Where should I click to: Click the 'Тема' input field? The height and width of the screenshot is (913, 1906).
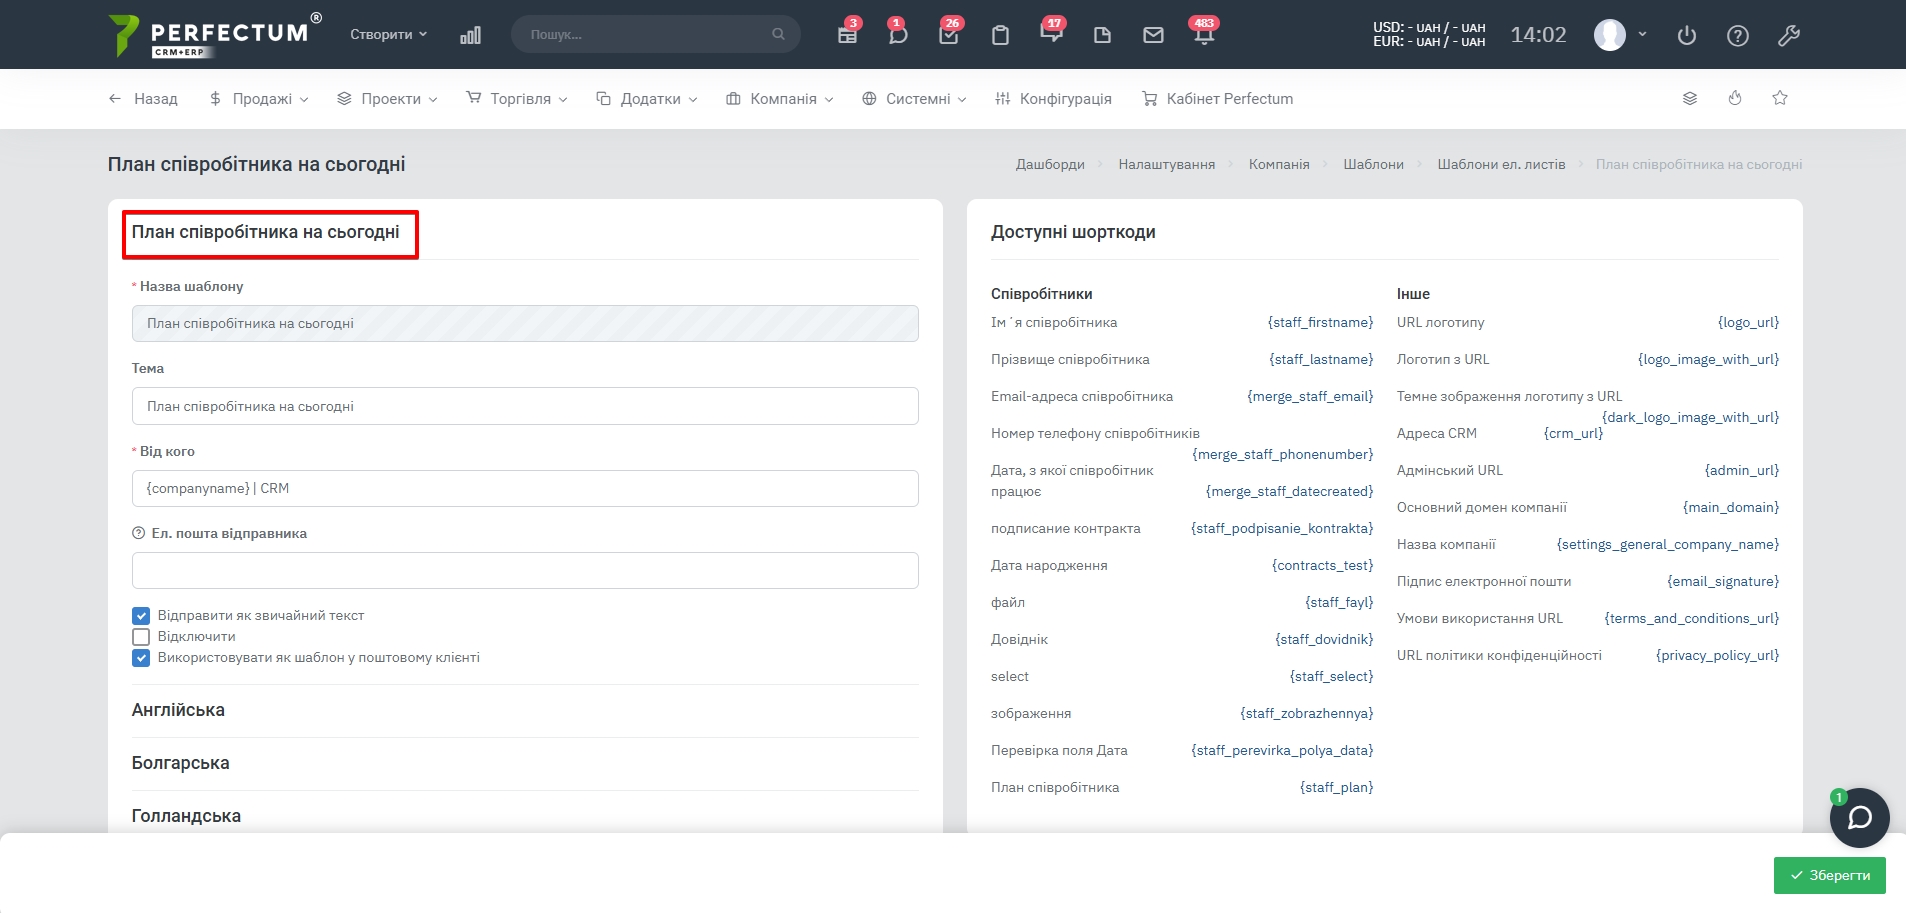pyautogui.click(x=525, y=406)
